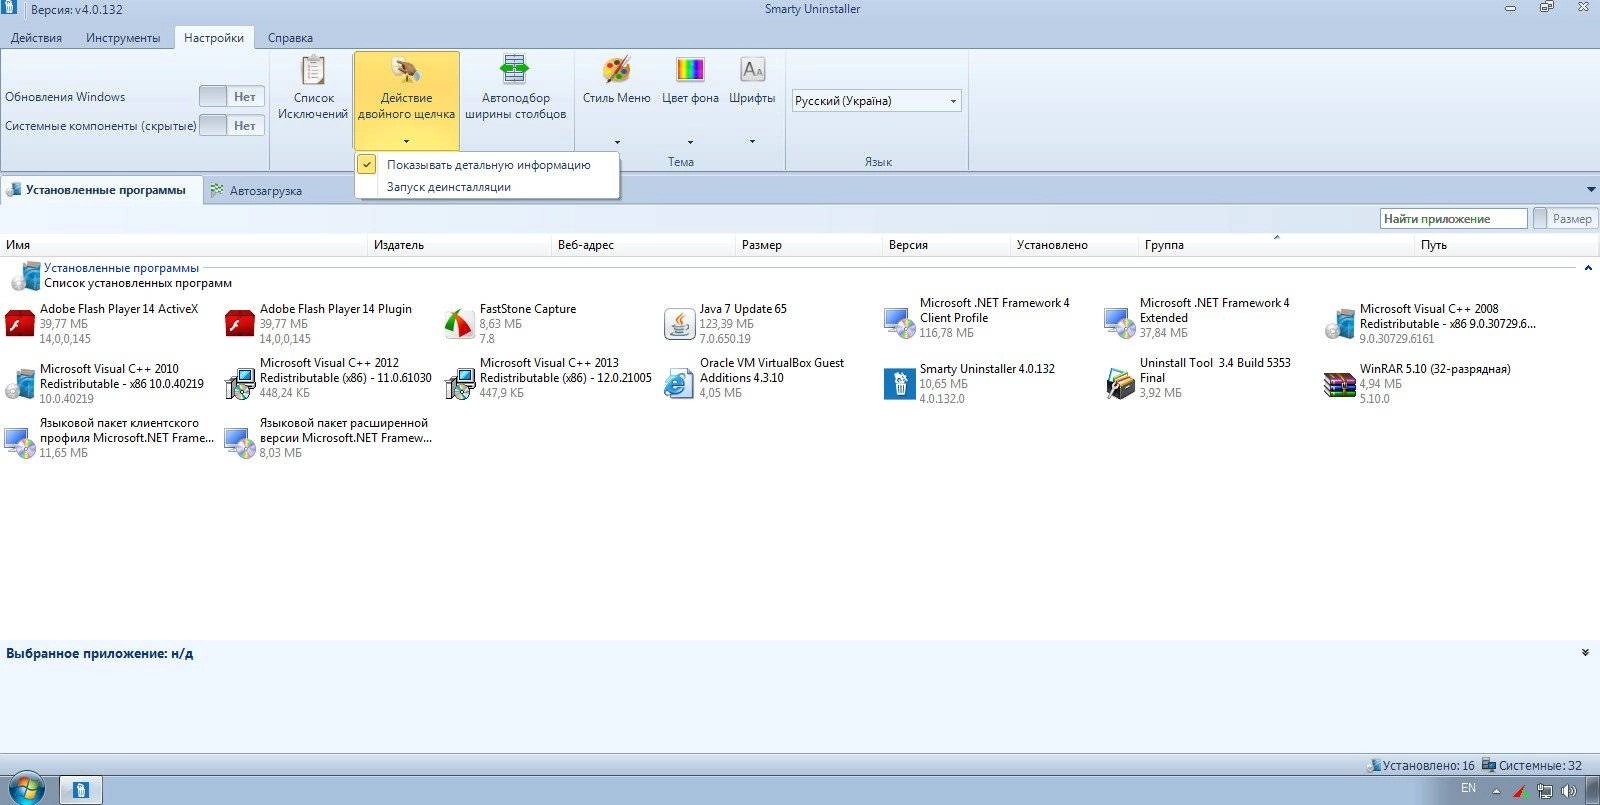Select .NET Framework 4 Extended icon
1600x805 pixels.
1119,323
